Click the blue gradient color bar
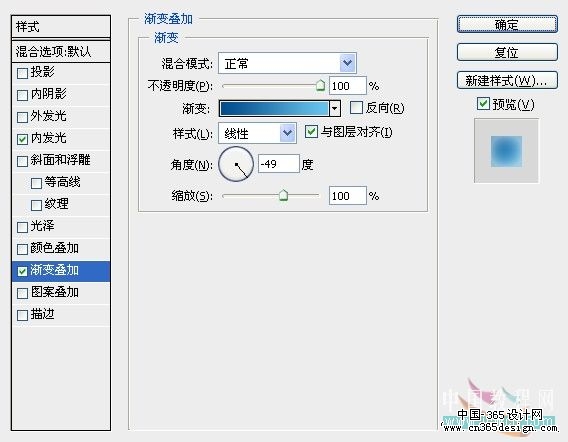568x442 pixels. click(x=274, y=108)
